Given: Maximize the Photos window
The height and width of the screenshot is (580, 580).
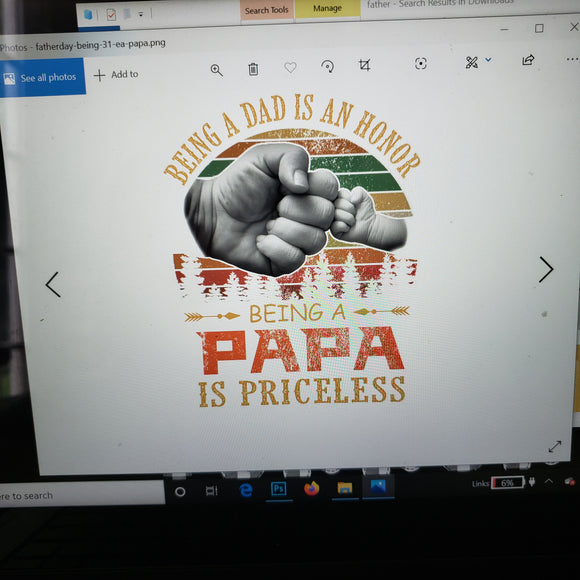Looking at the screenshot, I should (x=539, y=28).
